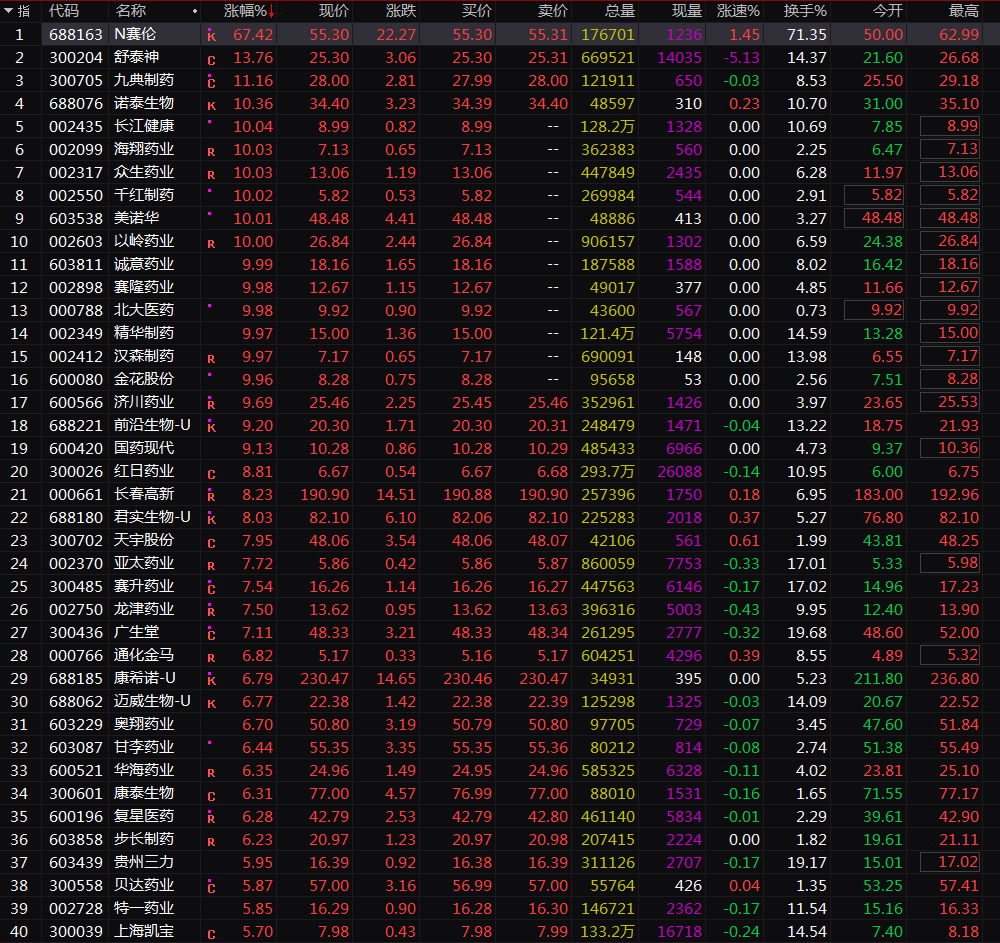Screen dimensions: 1000x943
Task: Click the R marker icon on 济川药业 row
Action: [211, 404]
